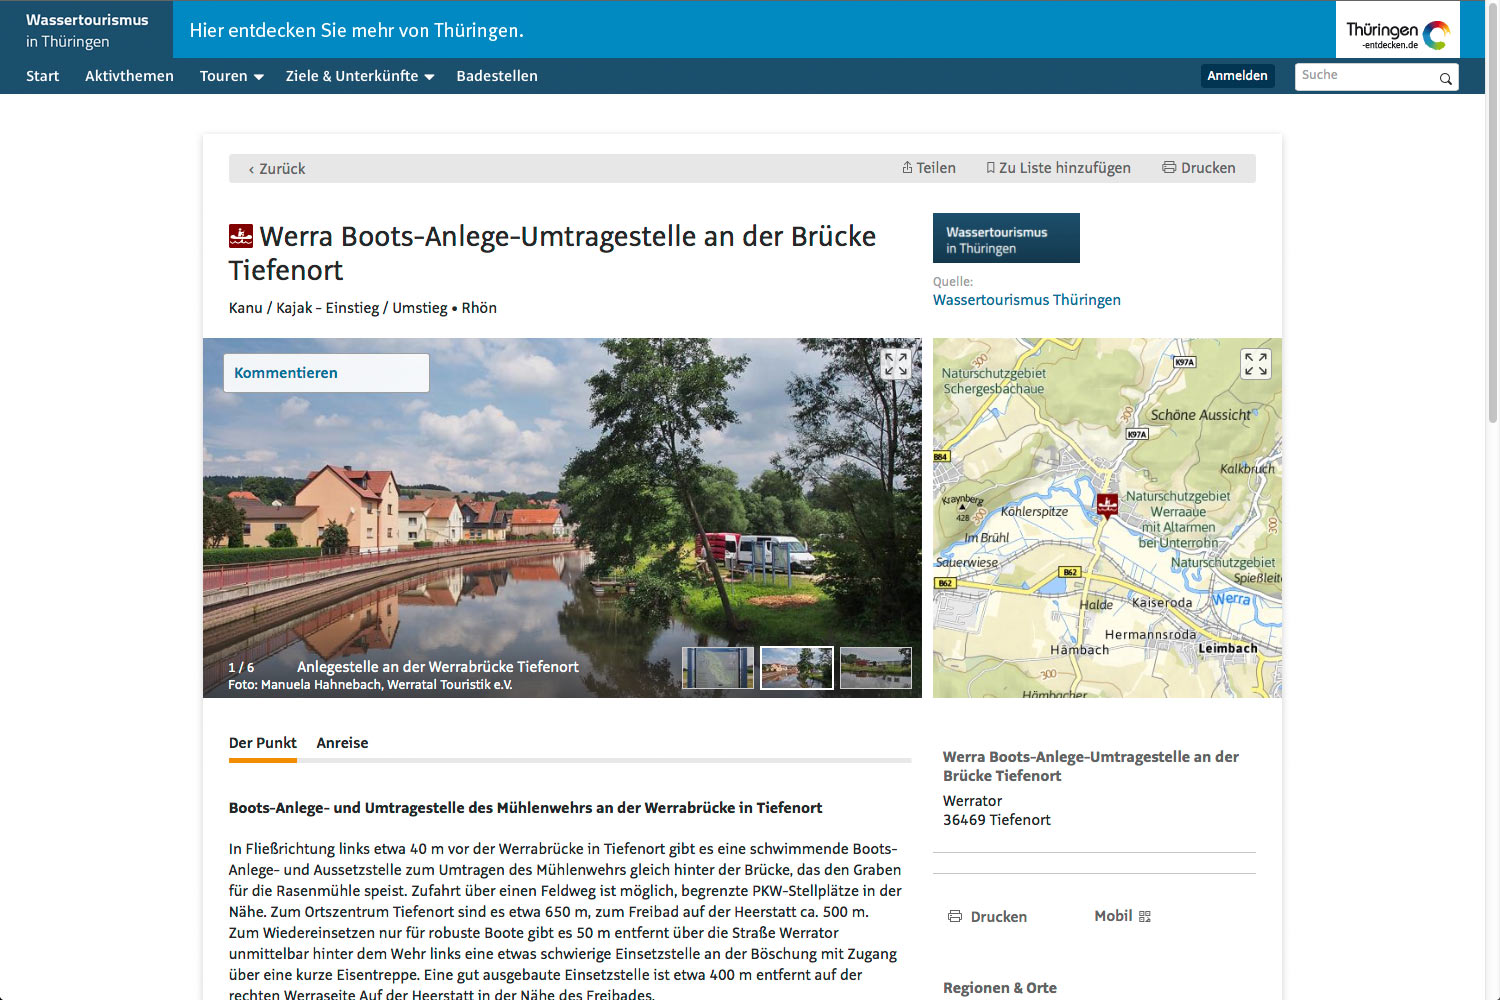Open the Badestellen menu item
The height and width of the screenshot is (1000, 1500).
coord(497,76)
